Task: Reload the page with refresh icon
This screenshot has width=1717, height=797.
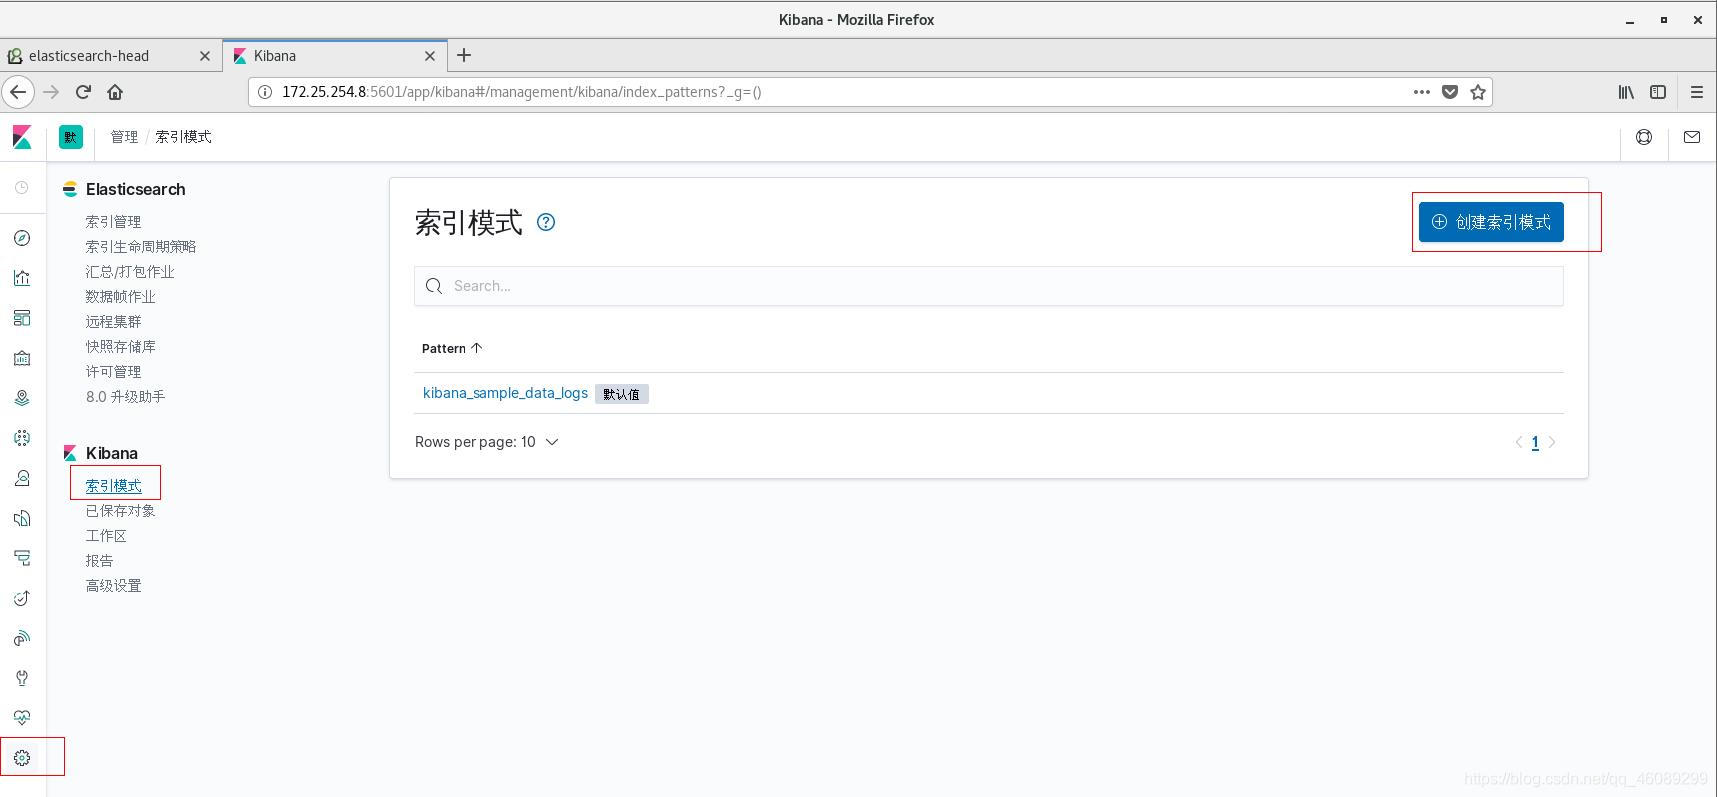Action: tap(83, 92)
